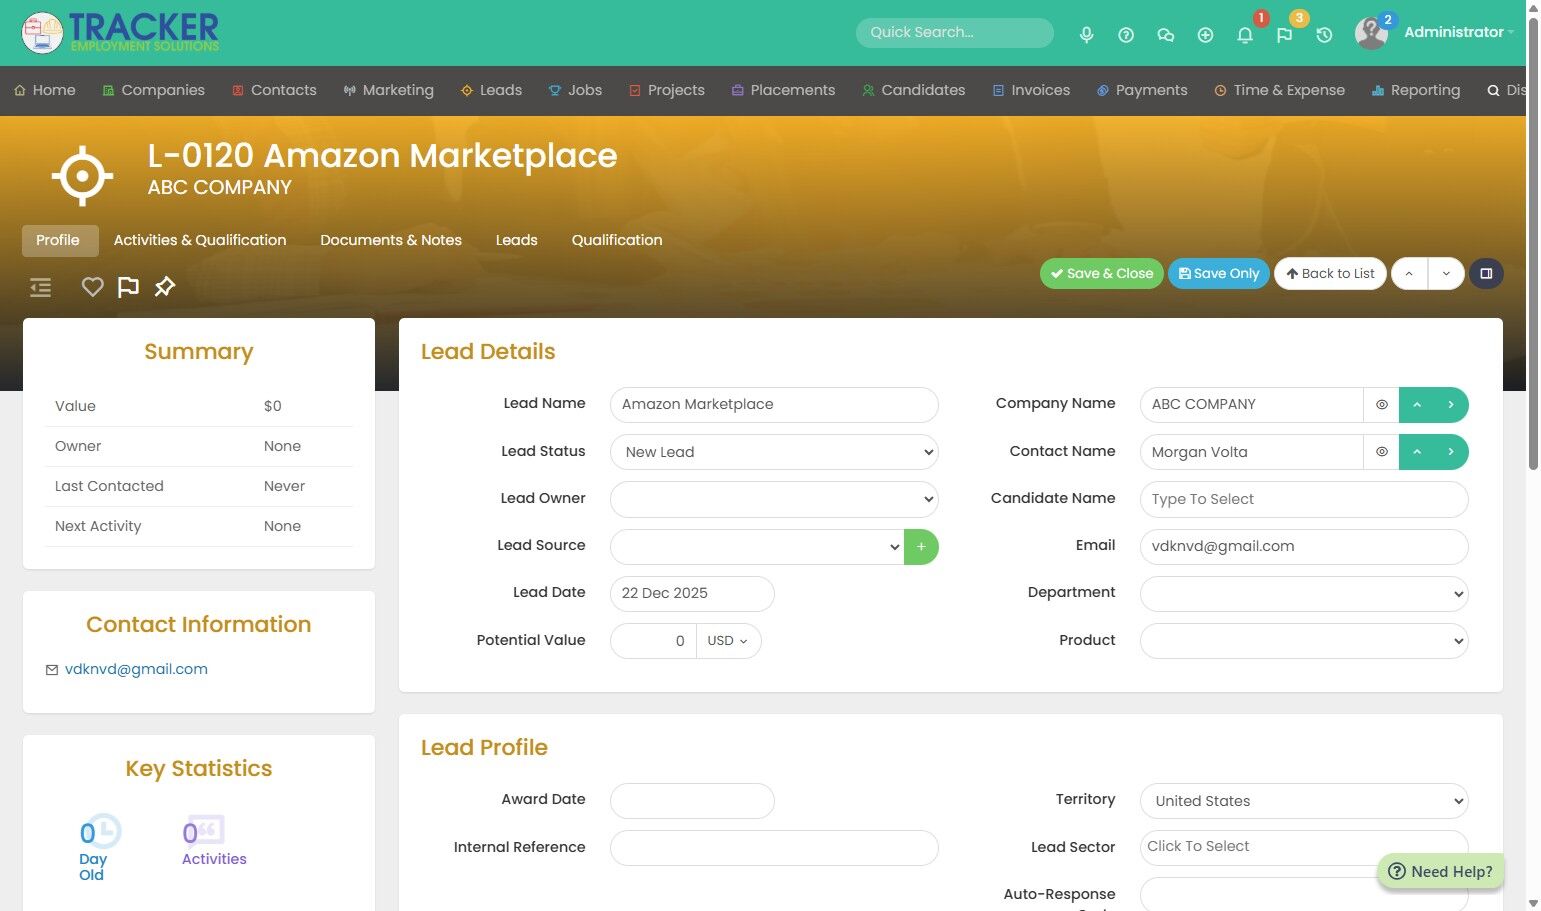Image resolution: width=1541 pixels, height=911 pixels.
Task: Pin this lead with the pin icon
Action: pos(165,287)
